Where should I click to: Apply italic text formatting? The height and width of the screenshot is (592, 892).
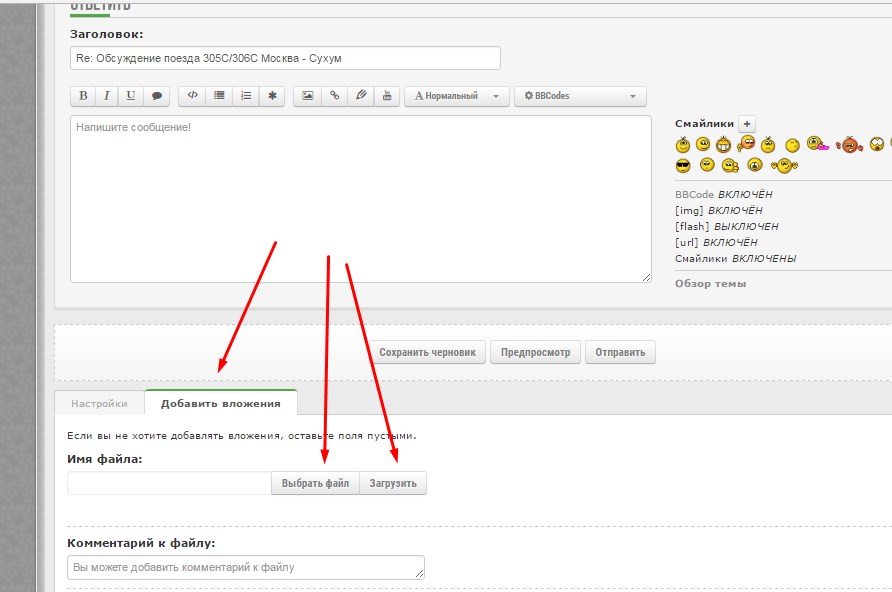tap(107, 96)
